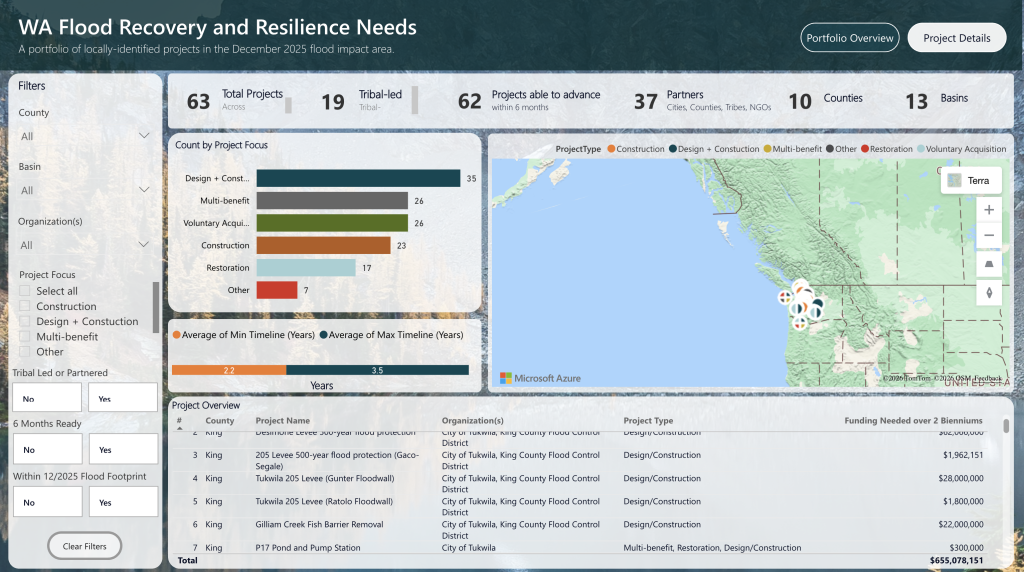Screen dimensions: 1024x572
Task: Tick the Multi-benefit checkbox
Action: (26, 337)
